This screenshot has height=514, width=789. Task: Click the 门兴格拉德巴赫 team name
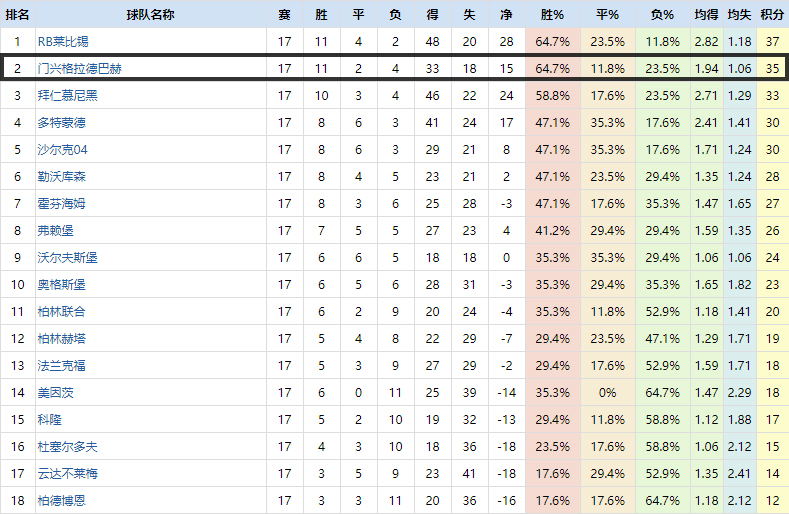tap(80, 69)
